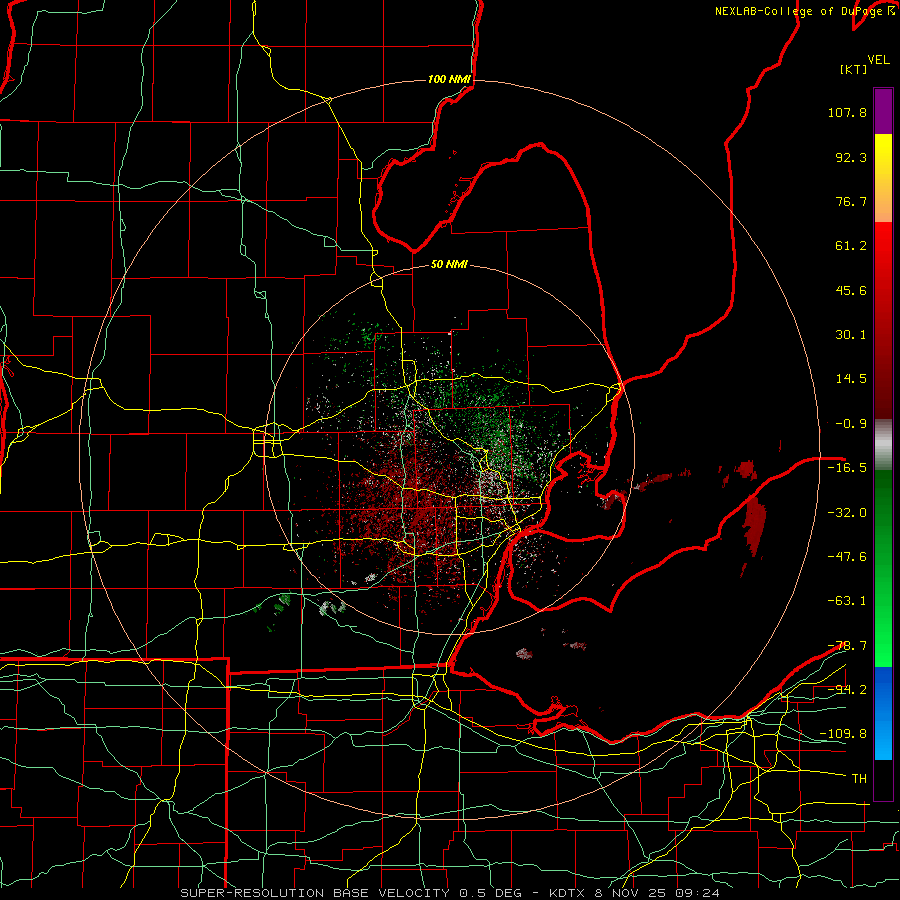
Task: Click the 45.6 legend value
Action: click(851, 290)
